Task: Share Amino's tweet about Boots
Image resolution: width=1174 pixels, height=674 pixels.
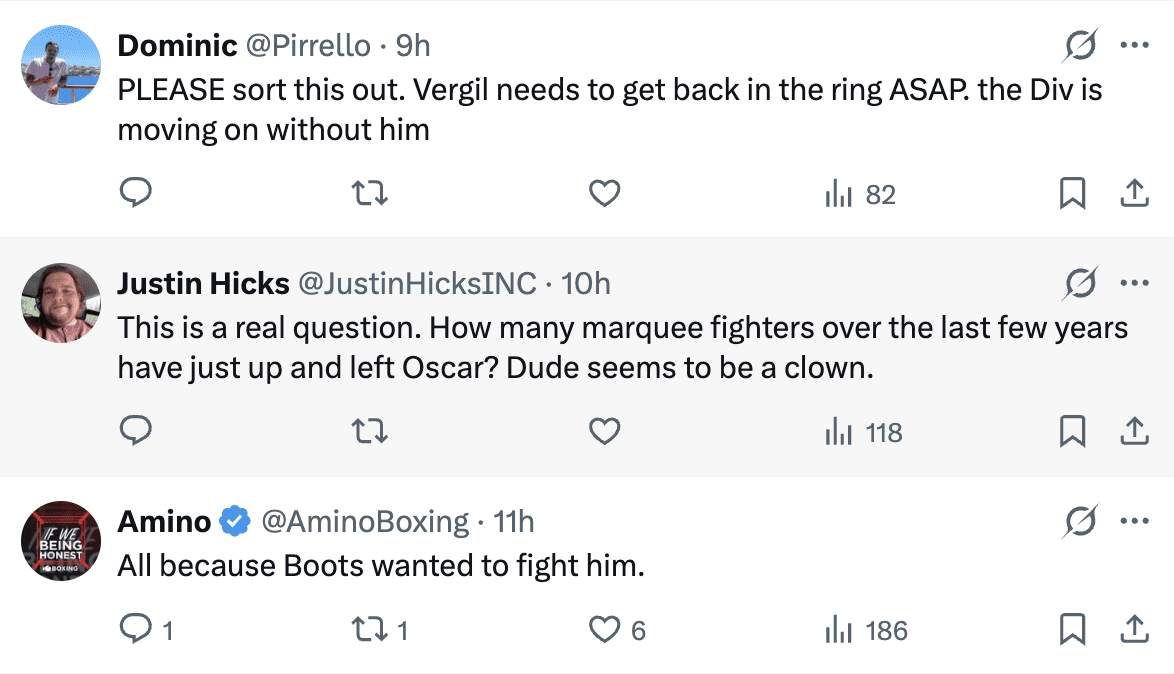Action: [x=1134, y=630]
